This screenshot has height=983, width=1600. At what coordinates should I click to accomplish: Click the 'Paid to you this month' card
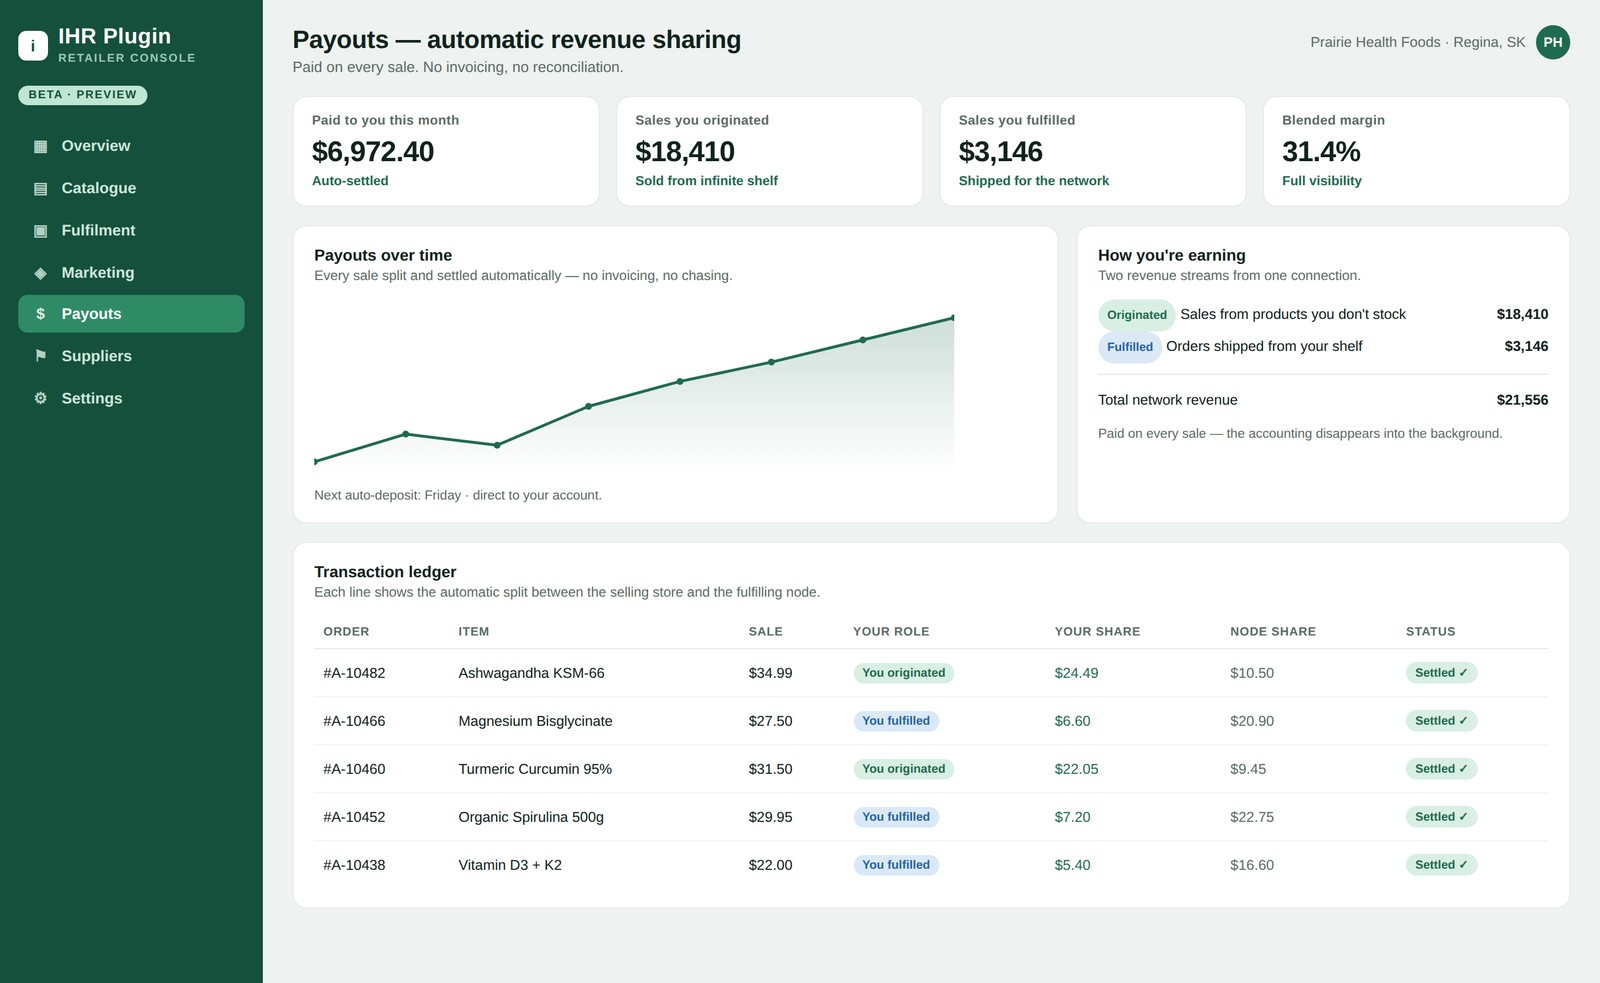point(446,151)
